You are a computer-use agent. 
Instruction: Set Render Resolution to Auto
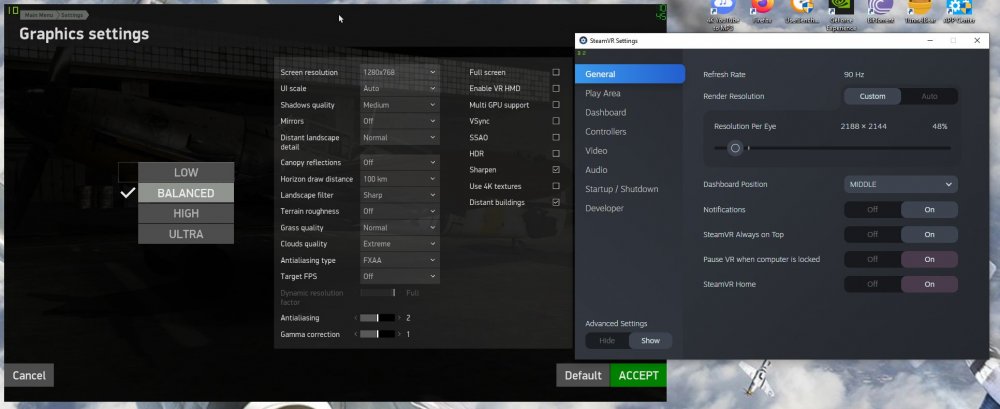[x=929, y=96]
